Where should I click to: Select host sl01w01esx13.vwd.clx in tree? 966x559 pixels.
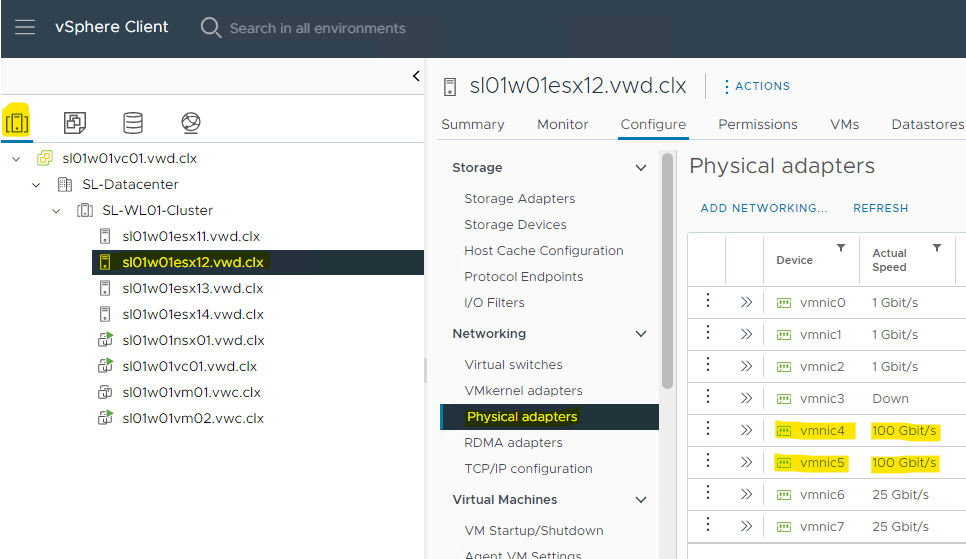click(192, 289)
